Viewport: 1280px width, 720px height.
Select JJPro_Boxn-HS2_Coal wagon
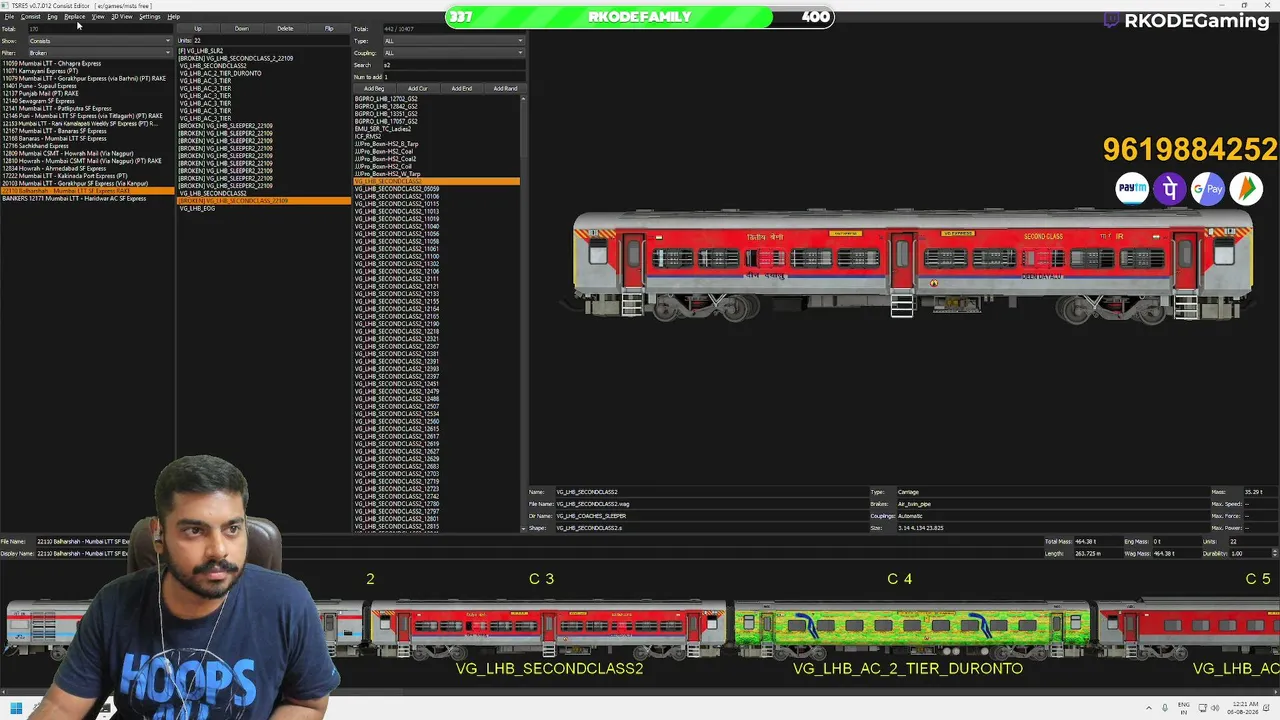(x=385, y=152)
